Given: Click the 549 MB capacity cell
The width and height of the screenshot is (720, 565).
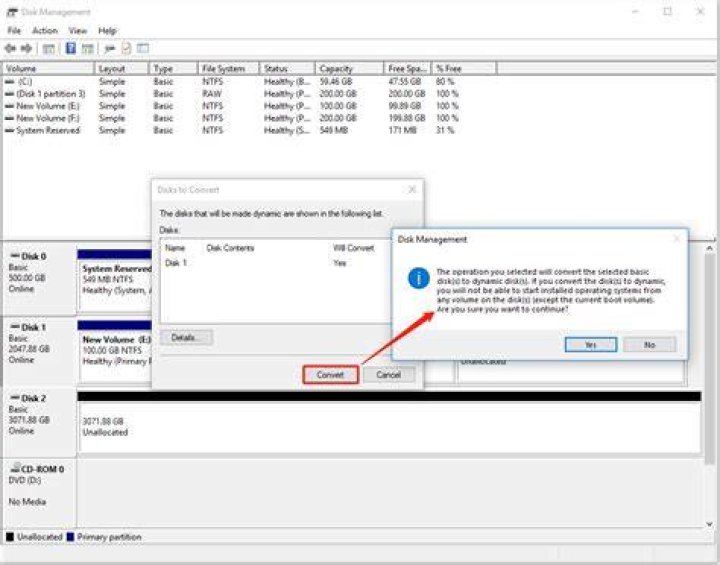Looking at the screenshot, I should coord(334,130).
